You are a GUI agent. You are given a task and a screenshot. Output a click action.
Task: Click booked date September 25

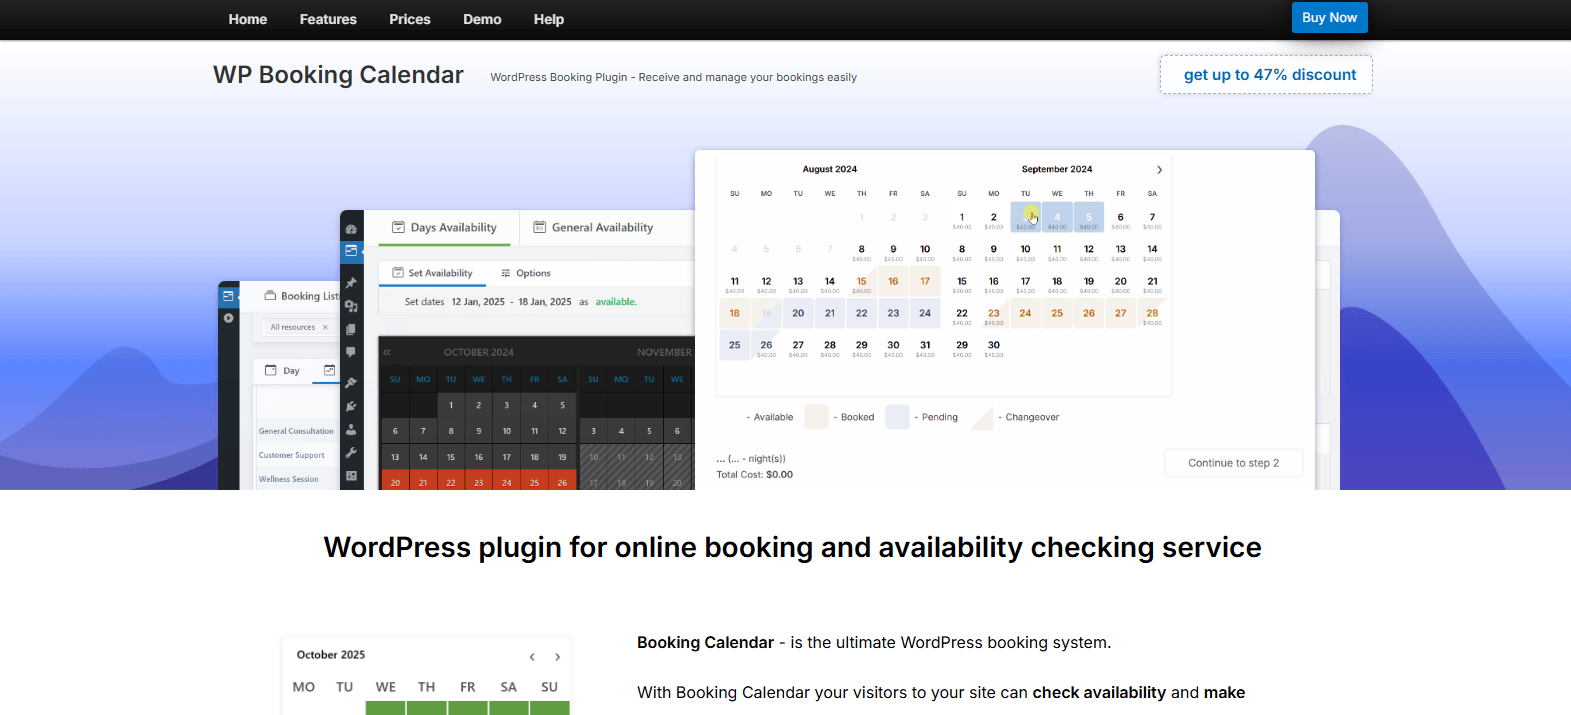tap(1057, 314)
